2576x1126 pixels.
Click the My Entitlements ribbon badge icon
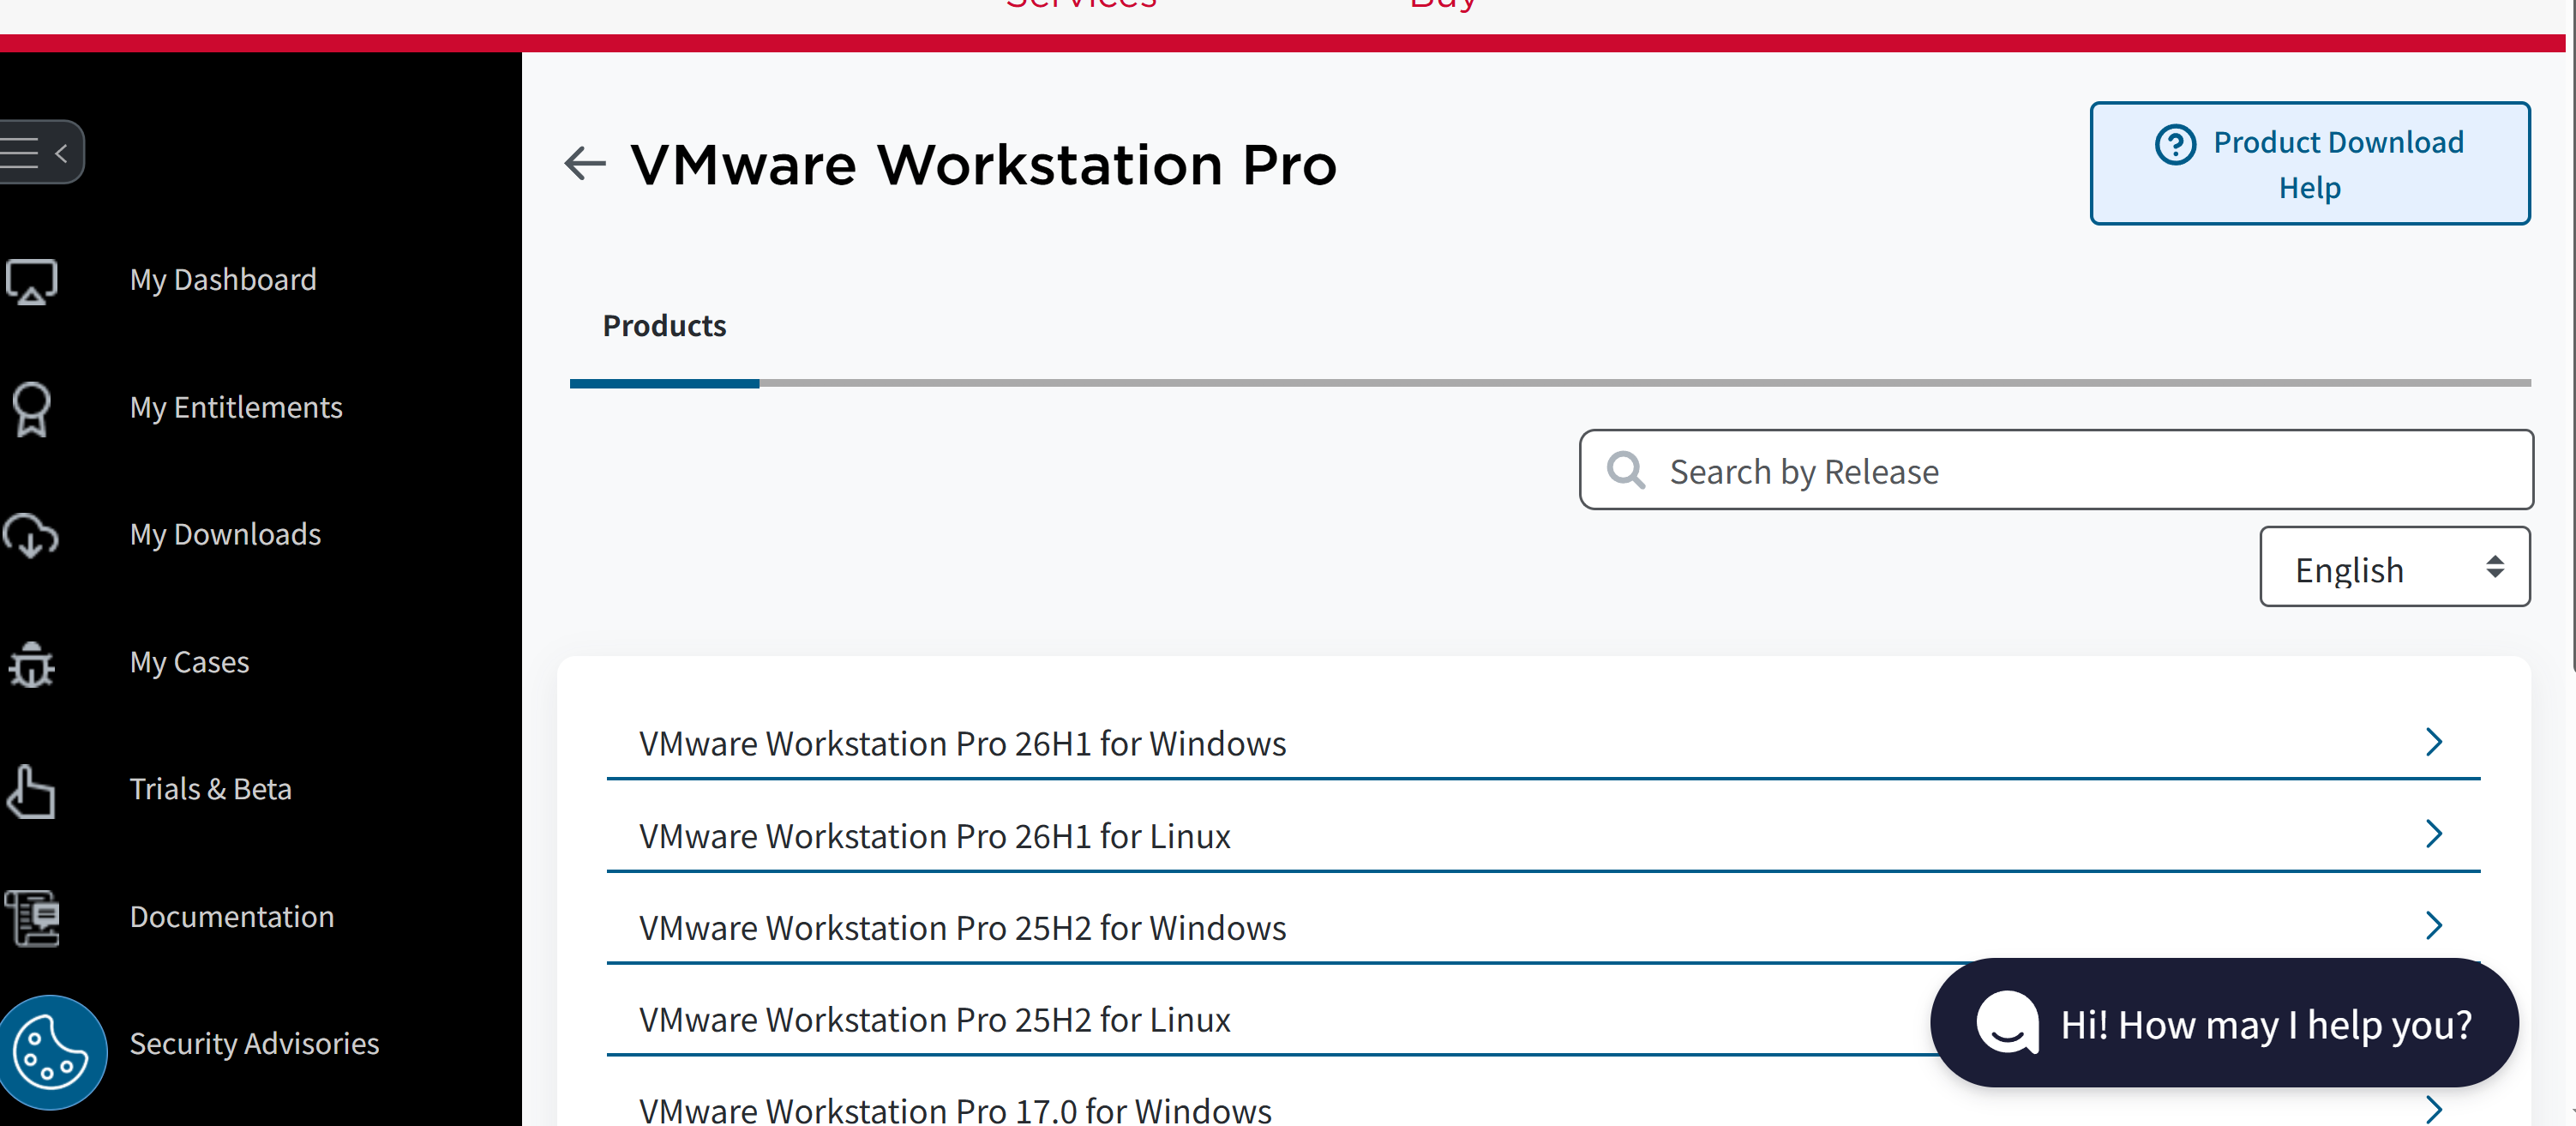click(x=31, y=409)
